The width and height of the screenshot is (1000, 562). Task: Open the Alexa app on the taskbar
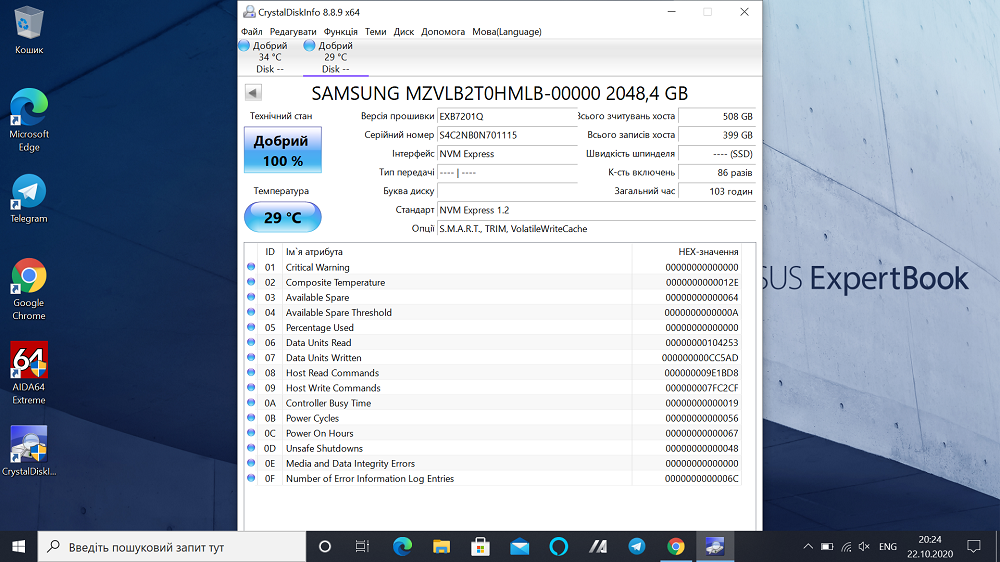point(558,547)
